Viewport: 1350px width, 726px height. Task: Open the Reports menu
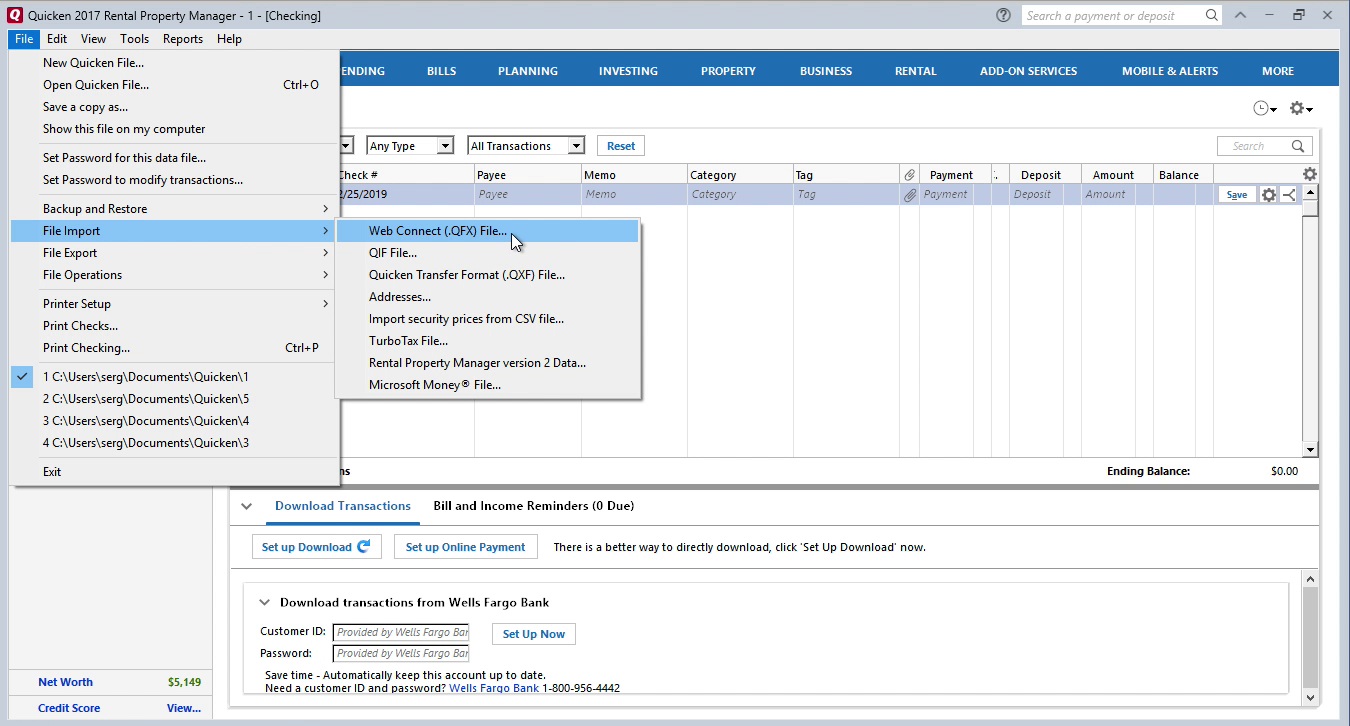pos(183,39)
